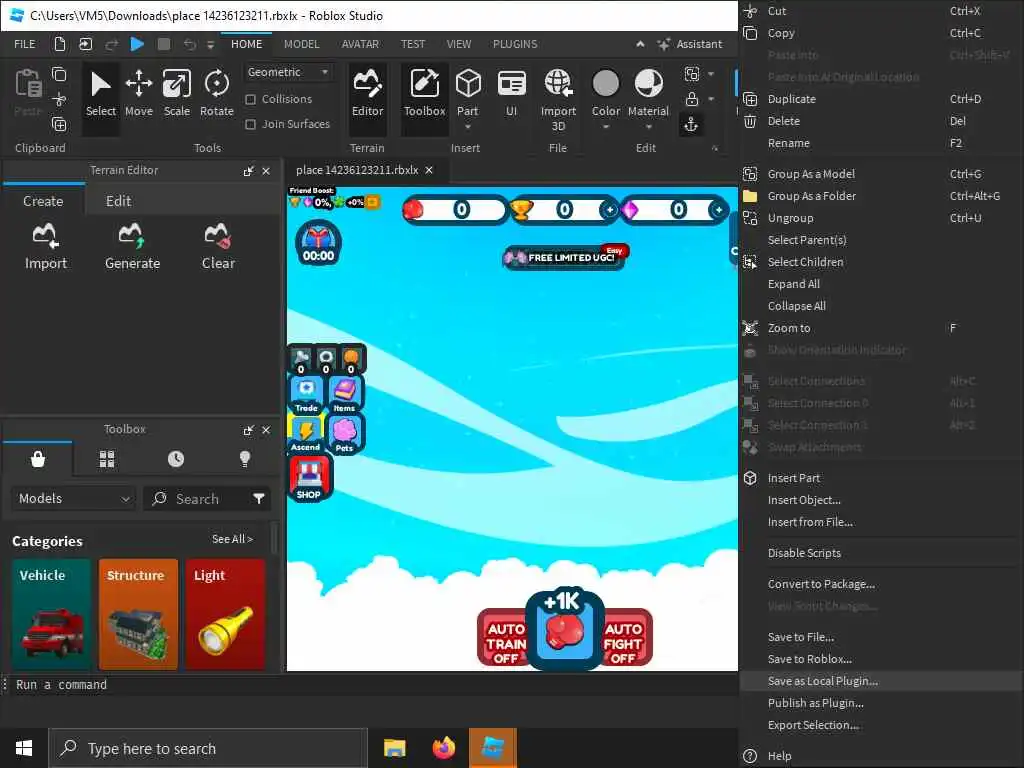Collapse the ribbon with the chevron
The width and height of the screenshot is (1024, 768).
640,44
